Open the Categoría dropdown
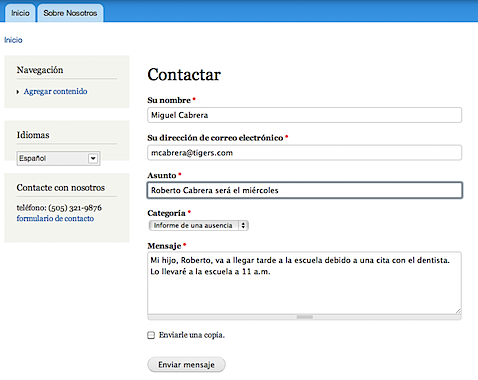Image resolution: width=478 pixels, height=380 pixels. click(198, 226)
